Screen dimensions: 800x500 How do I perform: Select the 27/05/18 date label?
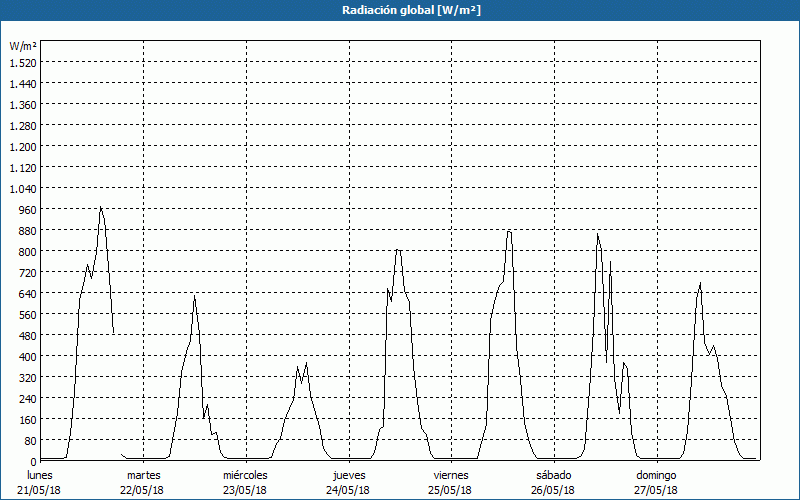656,489
